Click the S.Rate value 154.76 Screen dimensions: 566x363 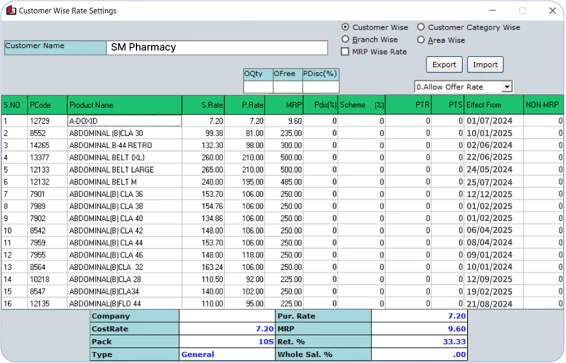tap(203, 206)
